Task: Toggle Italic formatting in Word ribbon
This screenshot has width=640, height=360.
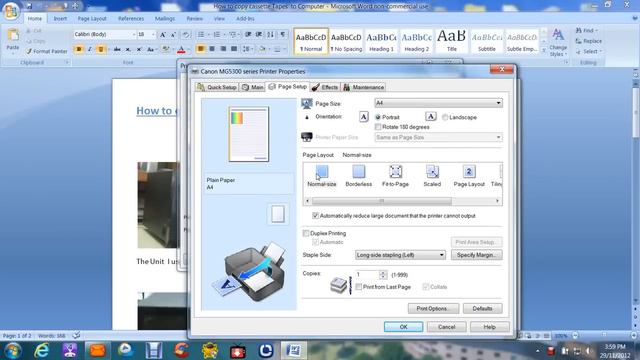Action: click(90, 49)
